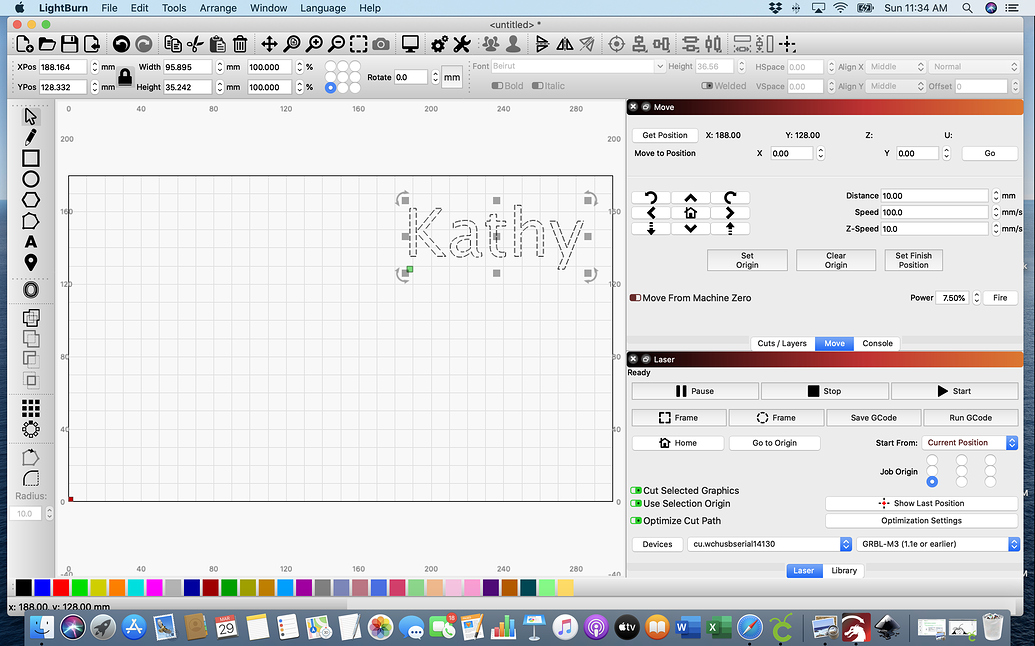Open the serial port cu.wchusbserial14130 dropdown
The width and height of the screenshot is (1035, 646).
[x=769, y=544]
